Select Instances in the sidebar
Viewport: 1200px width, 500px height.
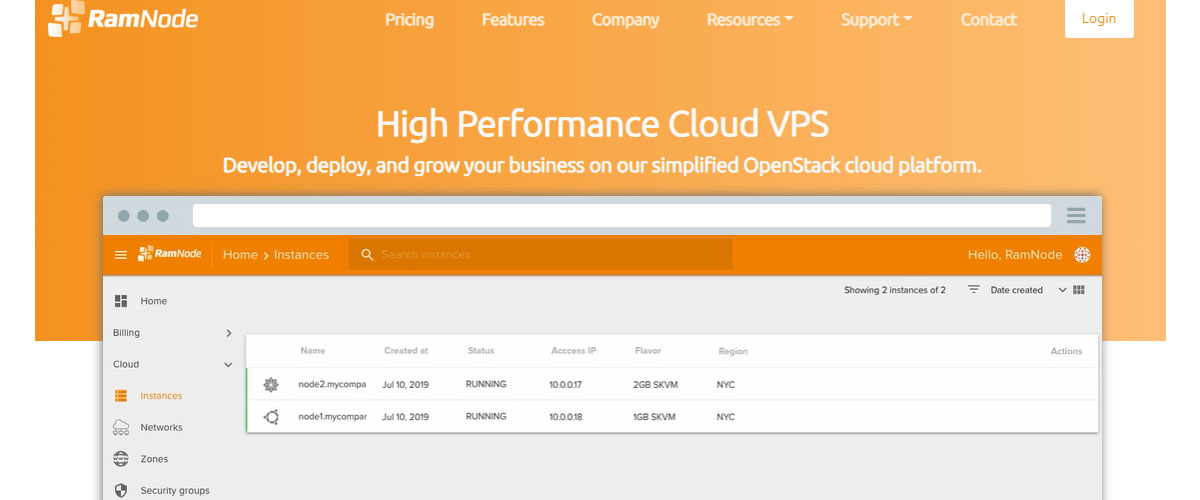pyautogui.click(x=161, y=396)
